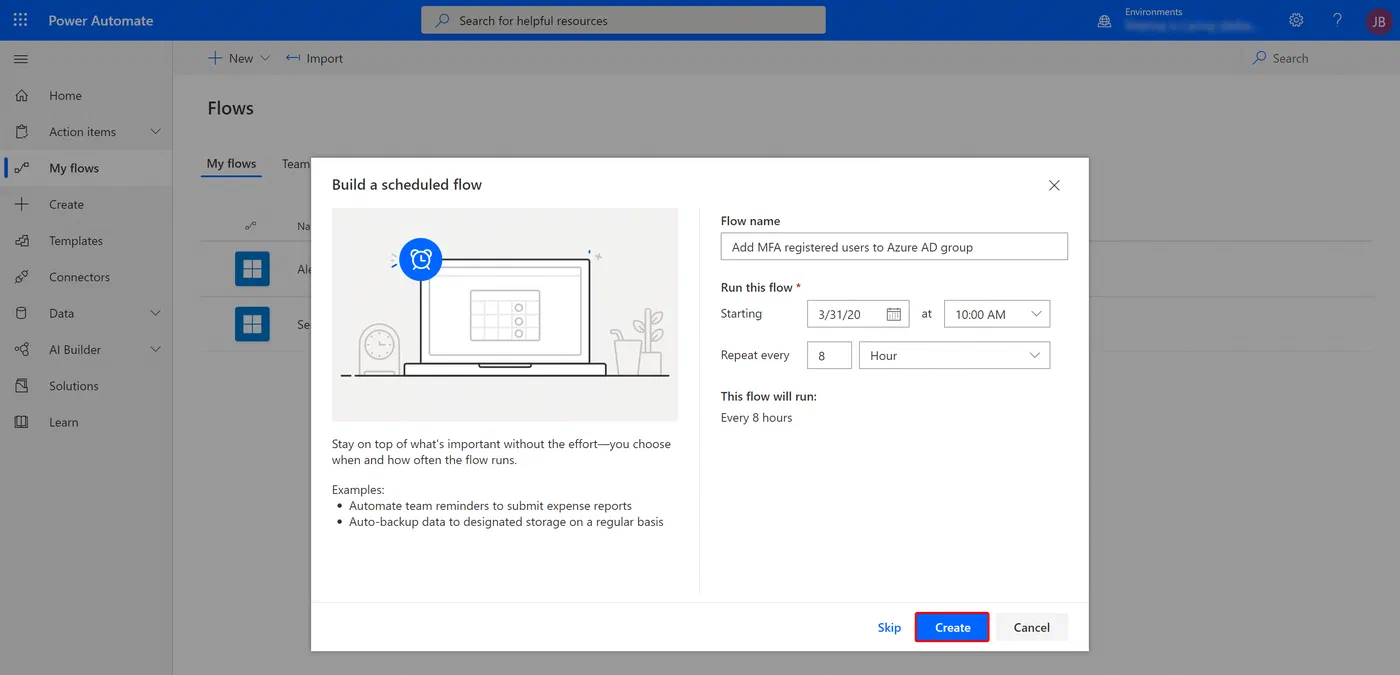1400x675 pixels.
Task: Click the scheduled flow illustration image
Action: 505,314
